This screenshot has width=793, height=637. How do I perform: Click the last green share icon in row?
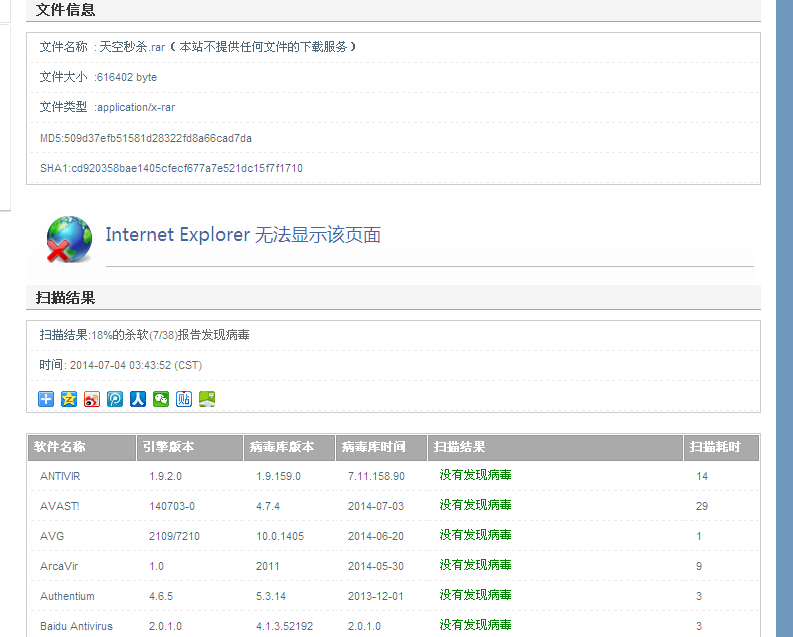207,399
